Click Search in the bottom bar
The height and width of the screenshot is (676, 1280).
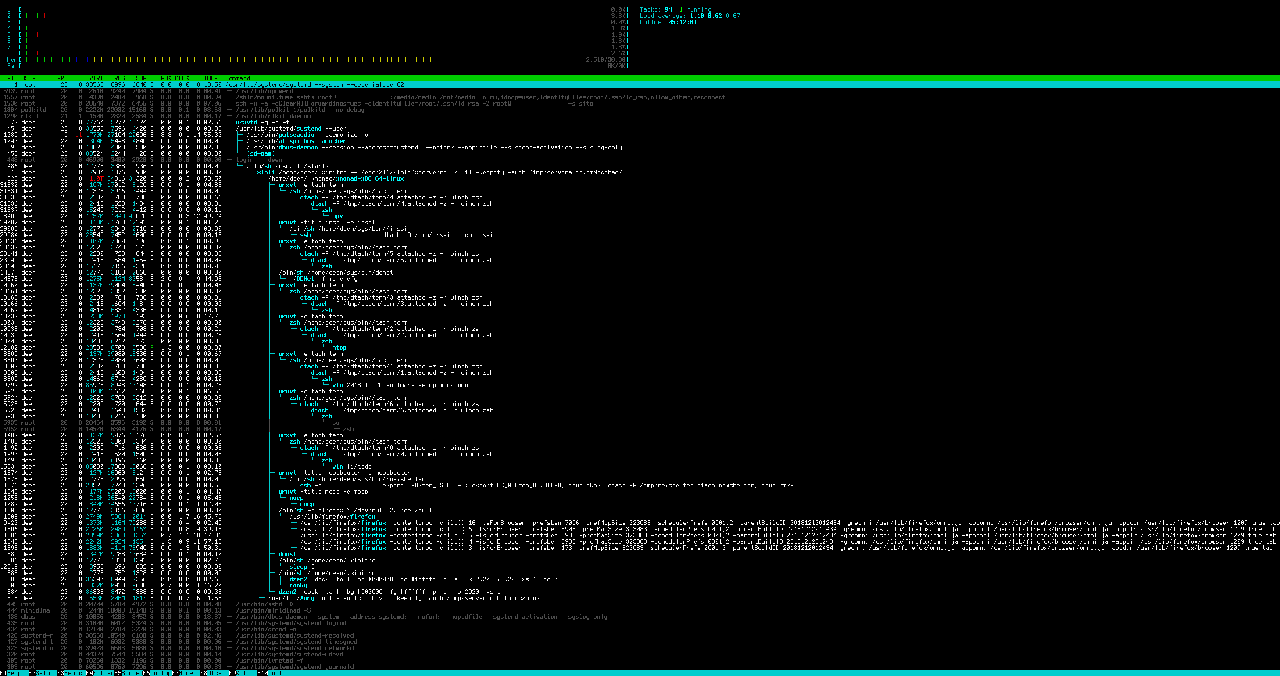tap(76, 673)
